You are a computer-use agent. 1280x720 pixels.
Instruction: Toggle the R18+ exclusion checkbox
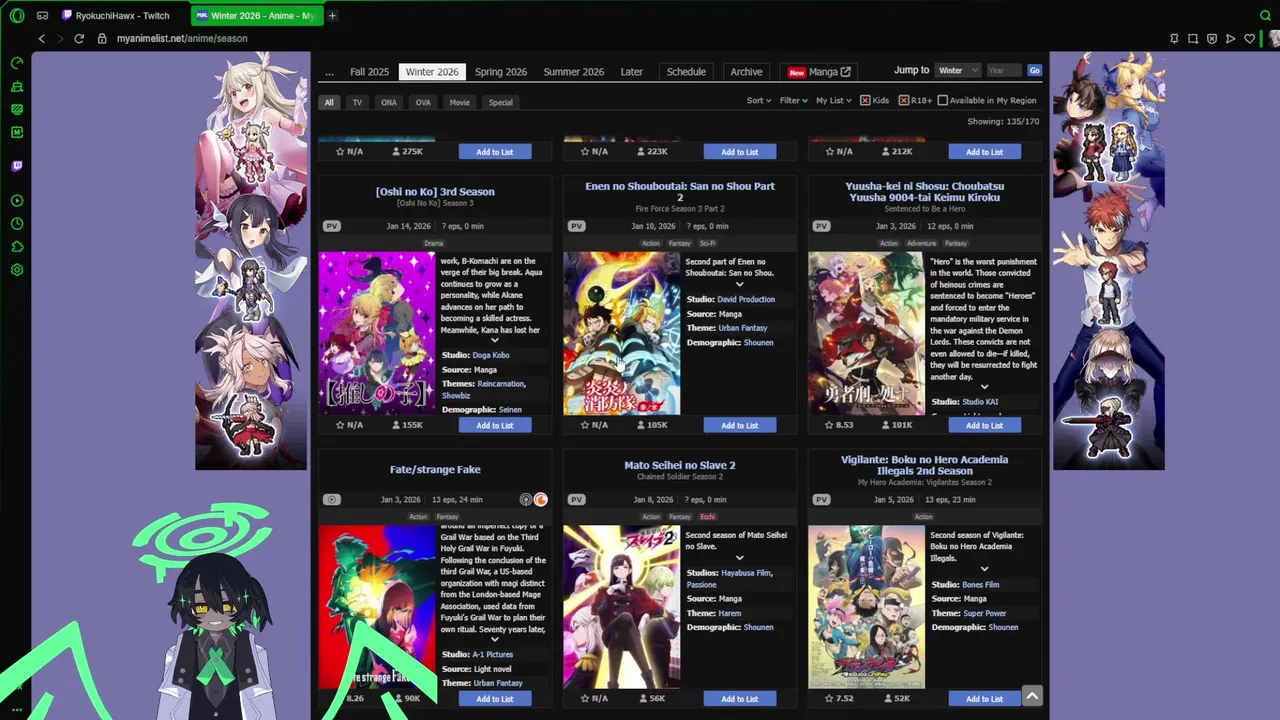pyautogui.click(x=904, y=100)
